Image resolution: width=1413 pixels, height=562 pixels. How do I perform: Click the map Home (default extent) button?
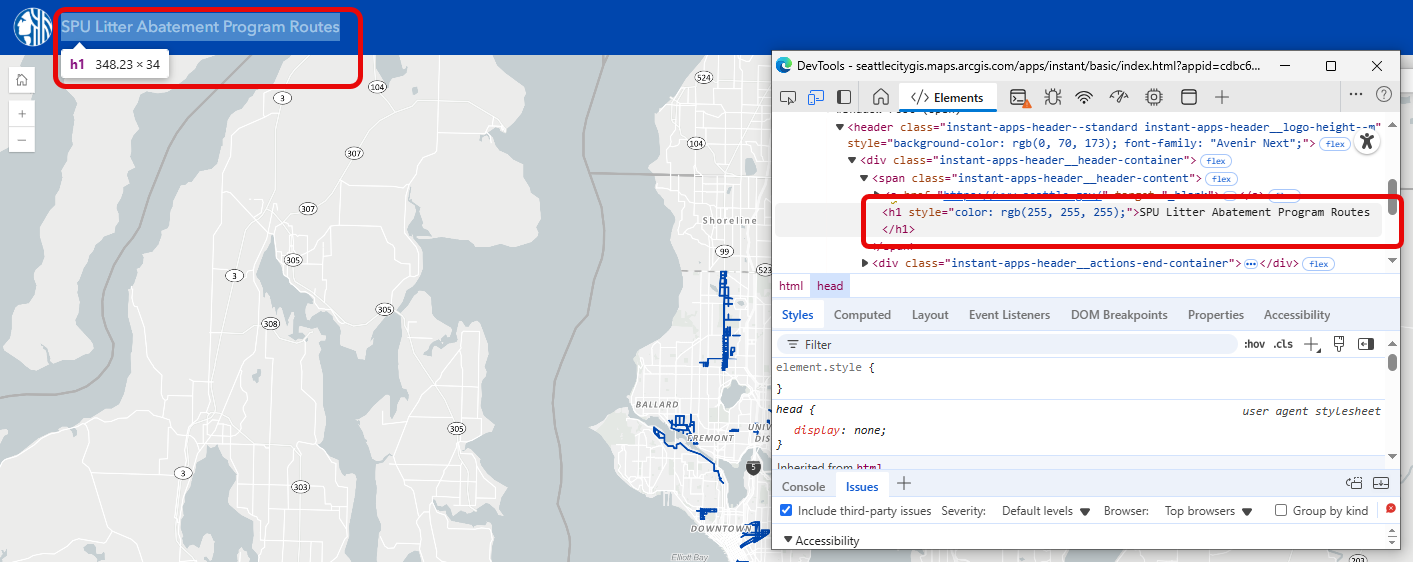(22, 80)
